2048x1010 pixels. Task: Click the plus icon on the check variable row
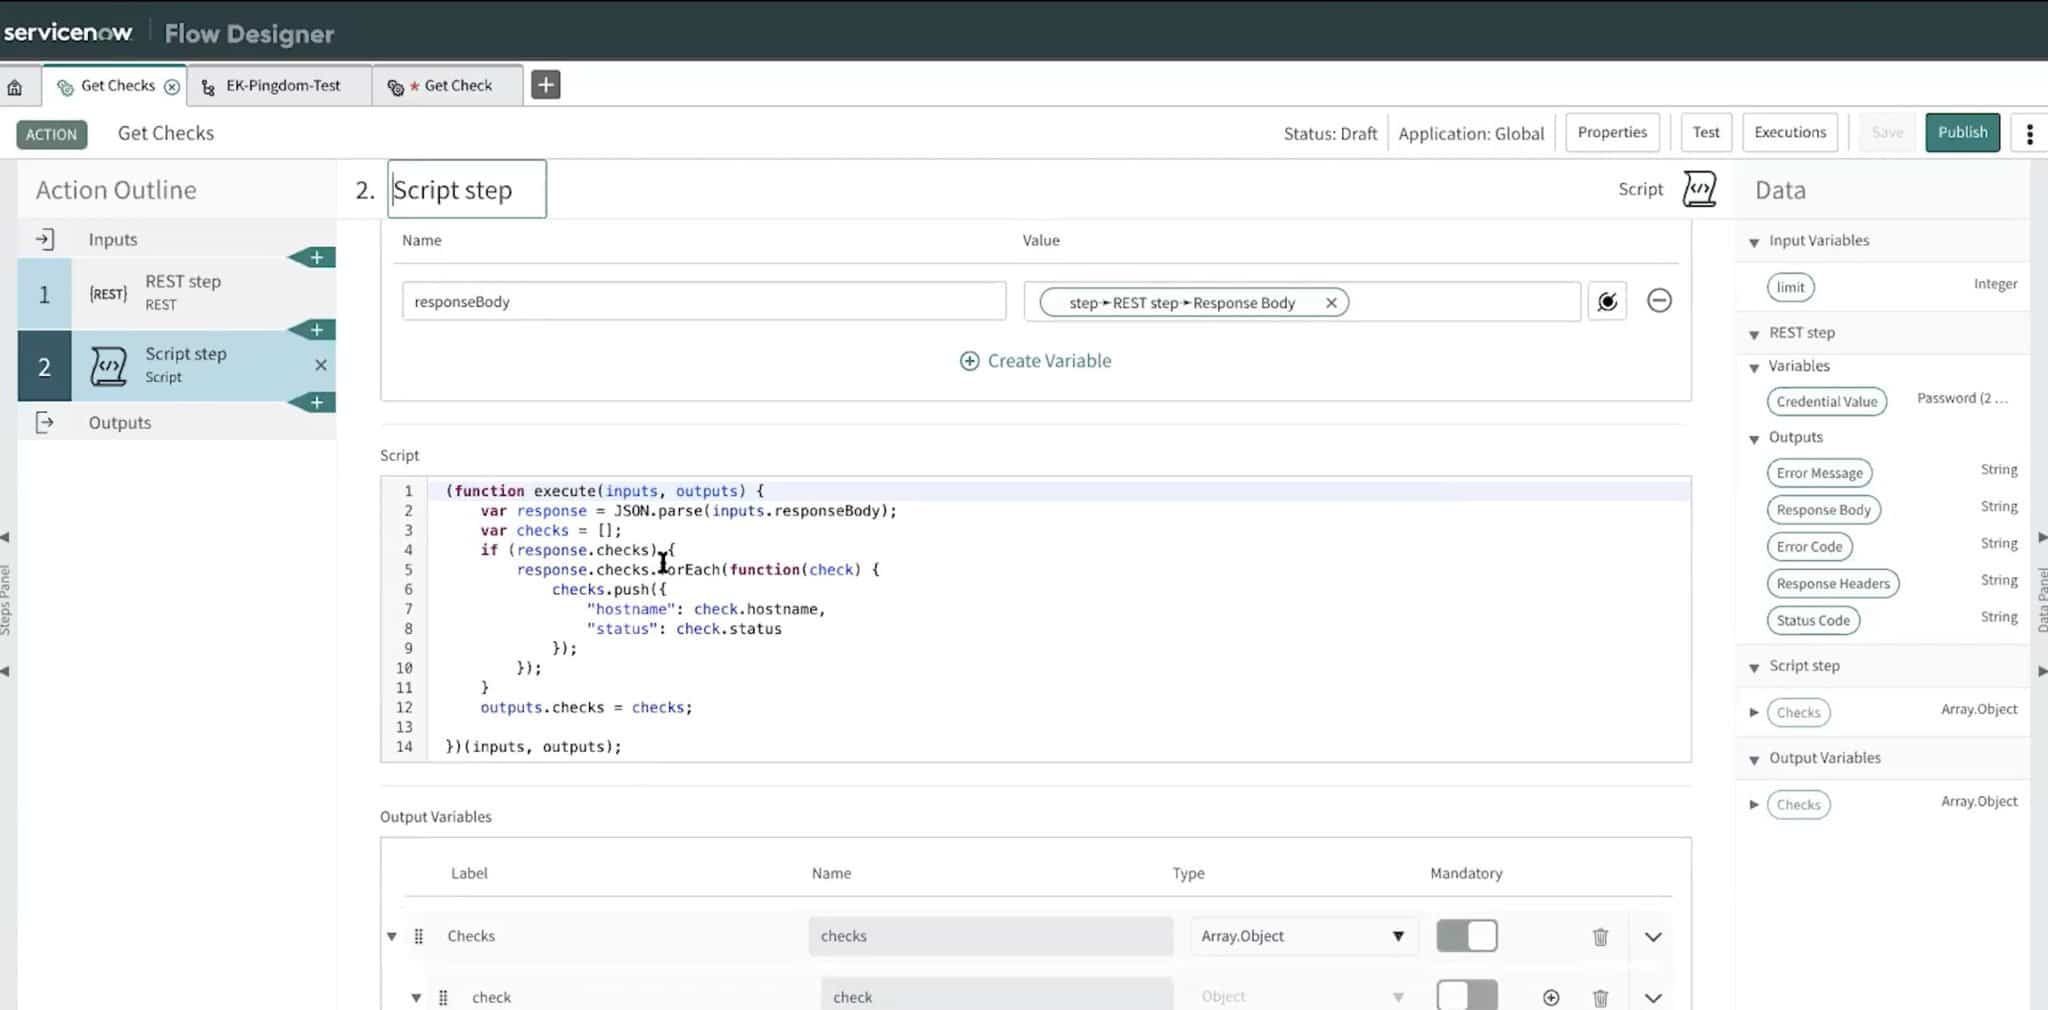[1551, 996]
